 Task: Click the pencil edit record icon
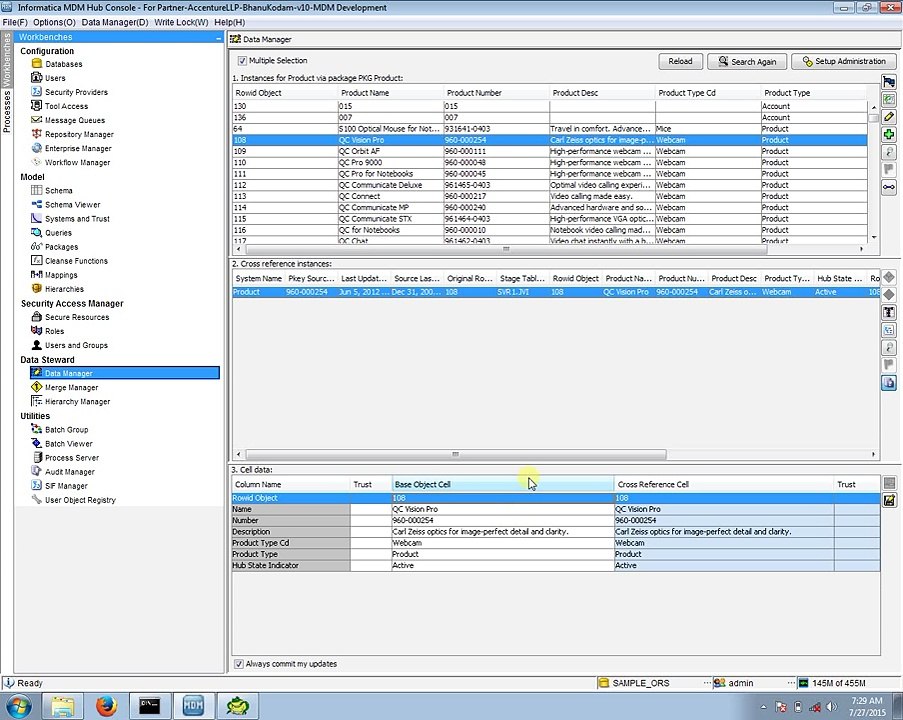pos(889,117)
